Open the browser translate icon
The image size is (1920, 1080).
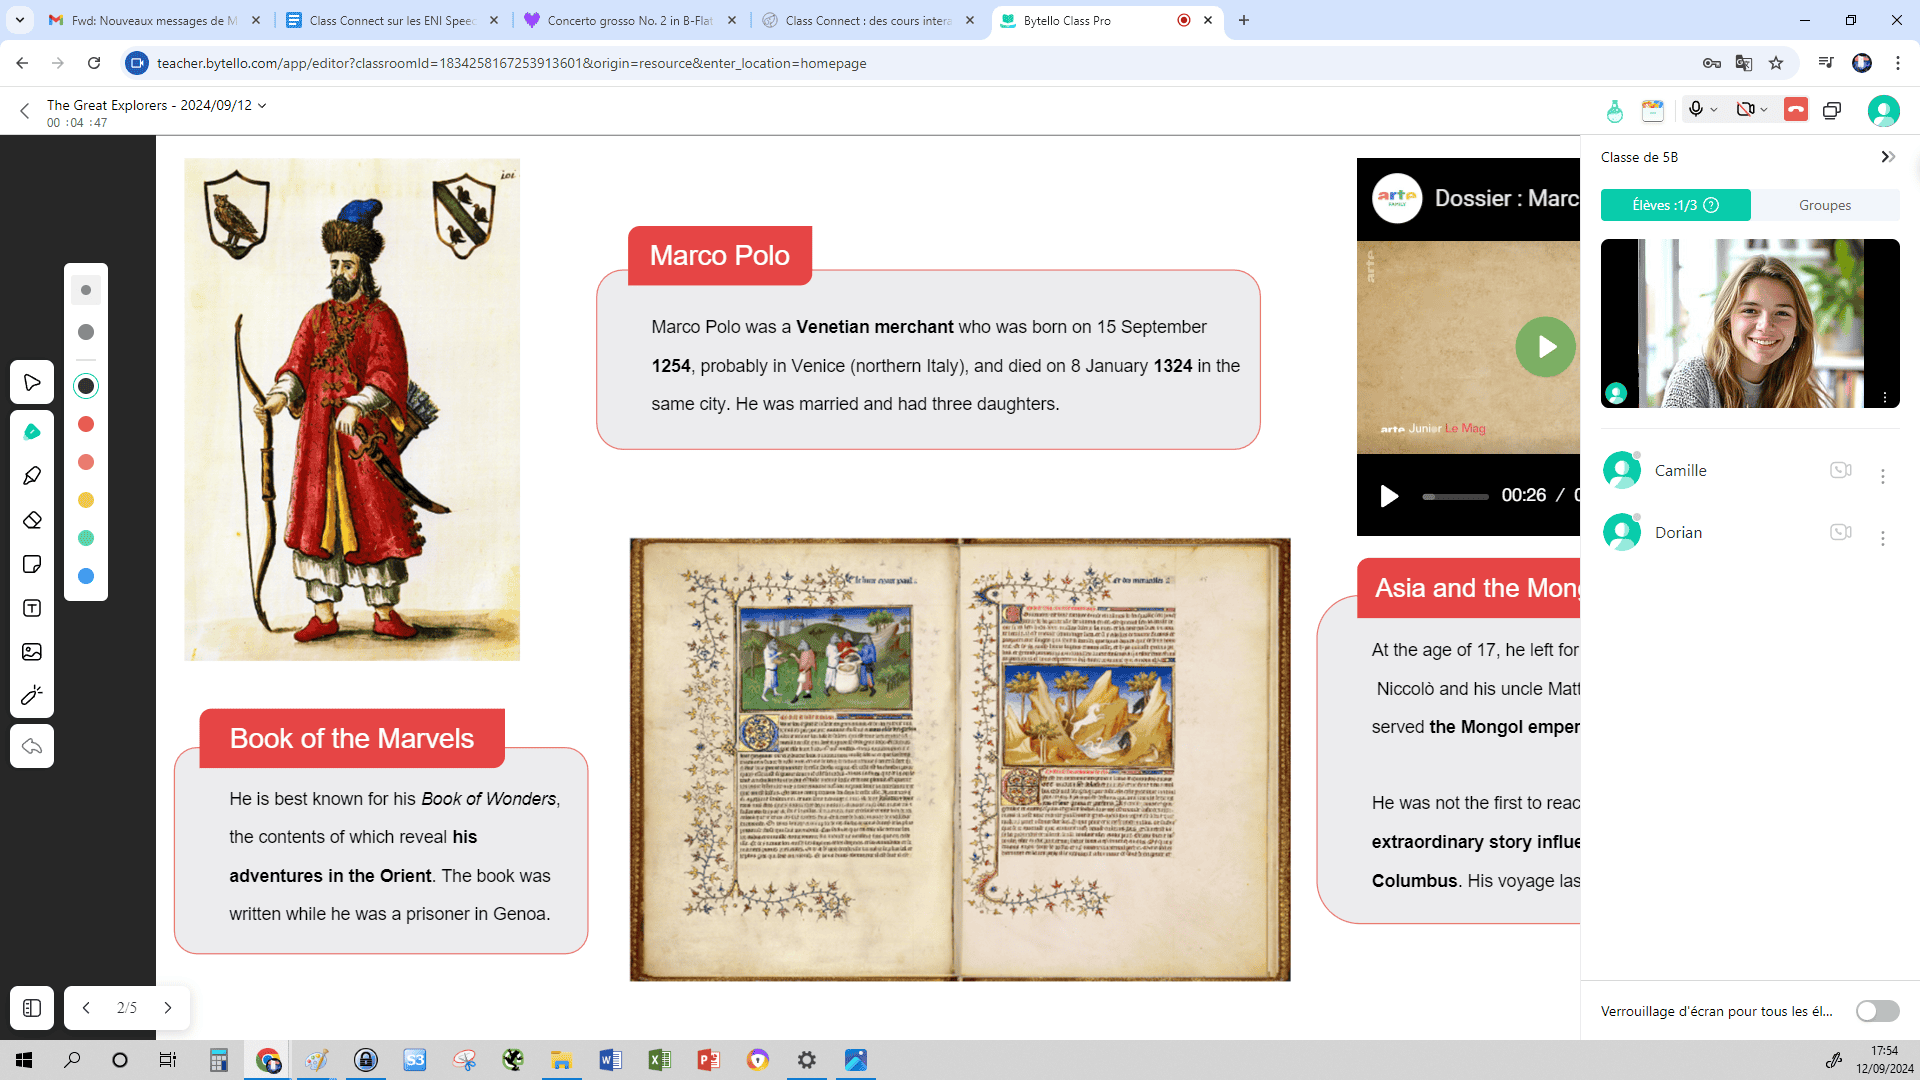(x=1744, y=63)
